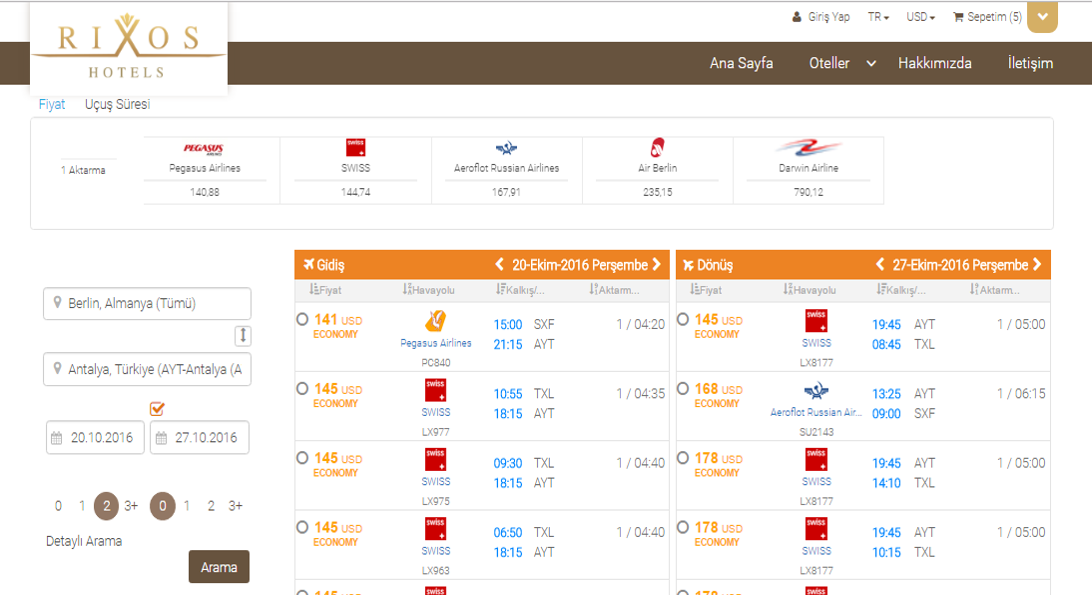
Task: Click the SWISS logo on flight LX975
Action: pos(436,459)
